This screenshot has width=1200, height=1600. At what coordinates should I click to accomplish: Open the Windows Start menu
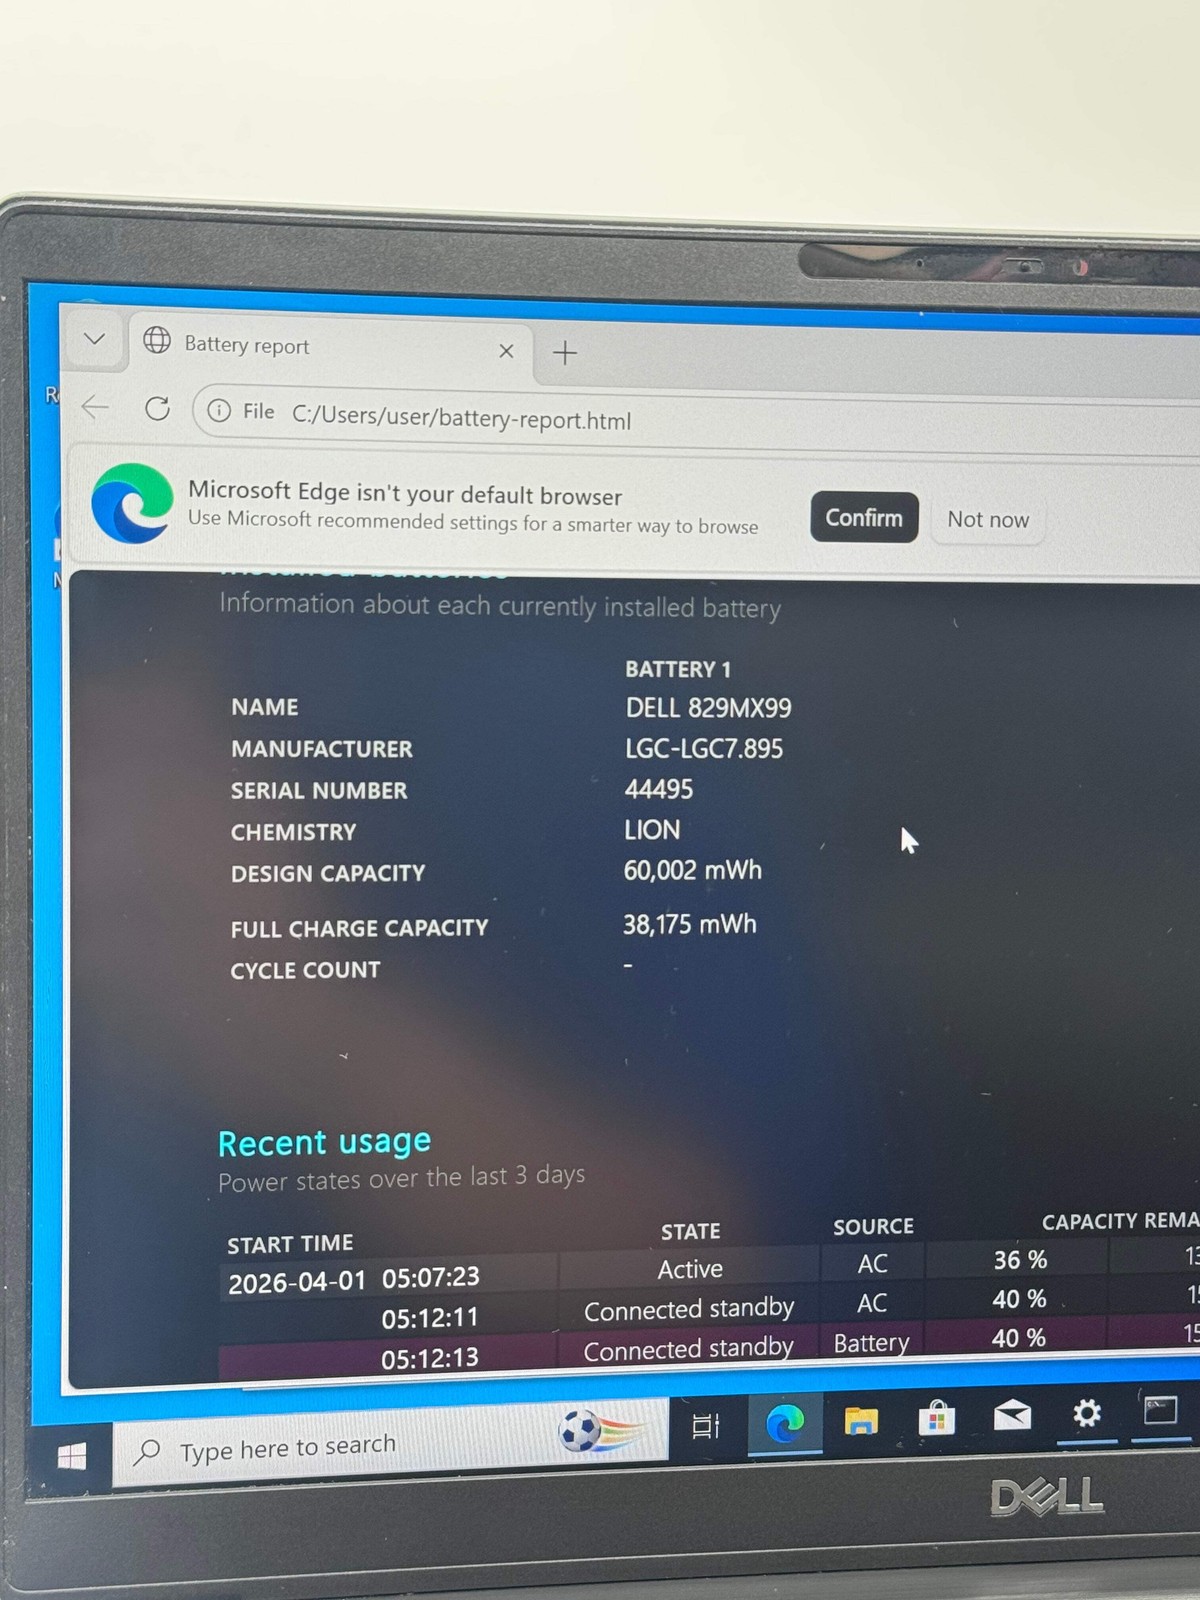click(72, 1457)
